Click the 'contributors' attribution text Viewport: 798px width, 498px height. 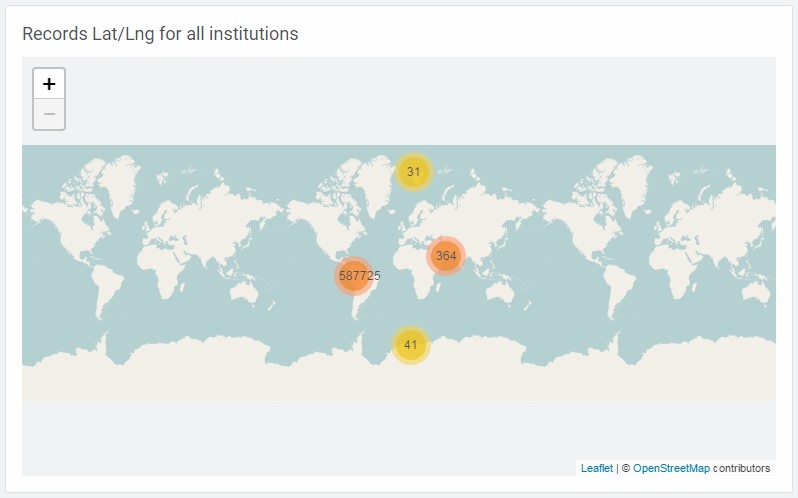pyautogui.click(x=742, y=468)
